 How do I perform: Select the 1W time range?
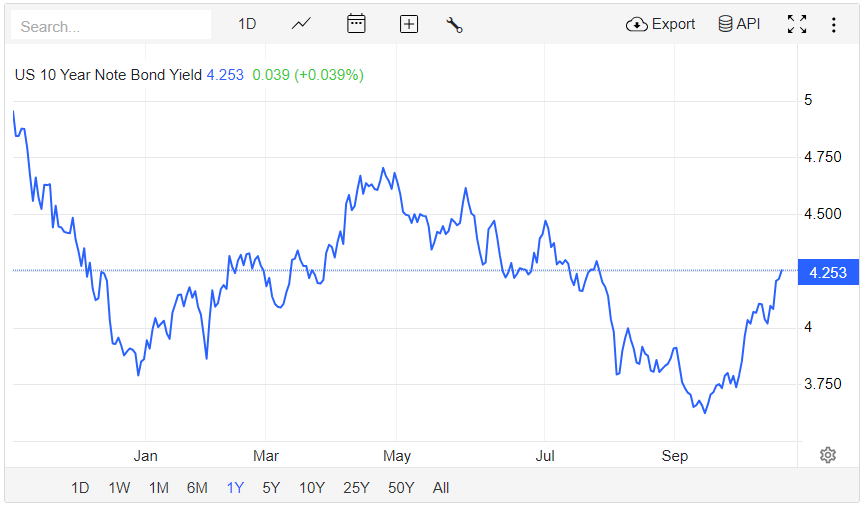pyautogui.click(x=119, y=488)
